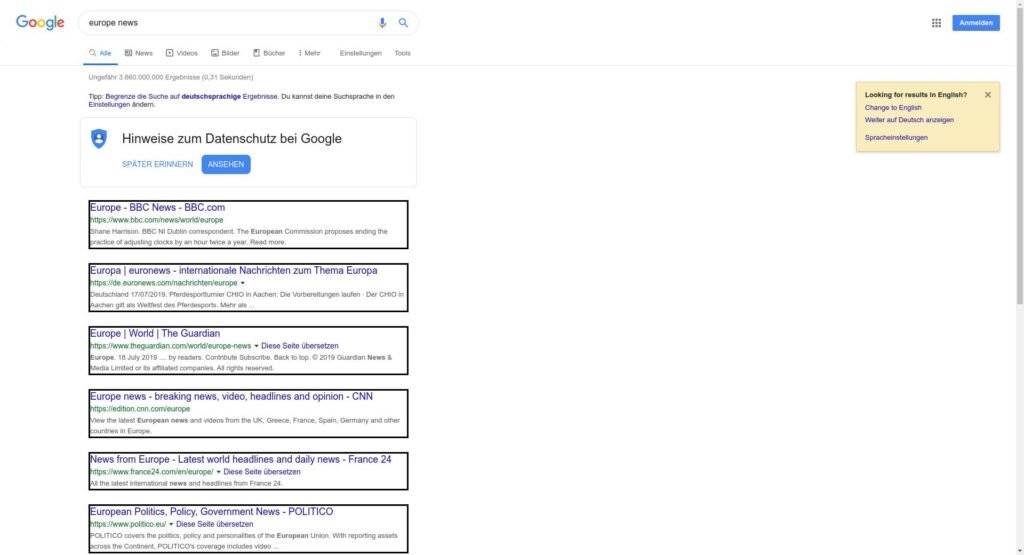Open the Videos search tab
This screenshot has width=1024, height=555.
[182, 53]
